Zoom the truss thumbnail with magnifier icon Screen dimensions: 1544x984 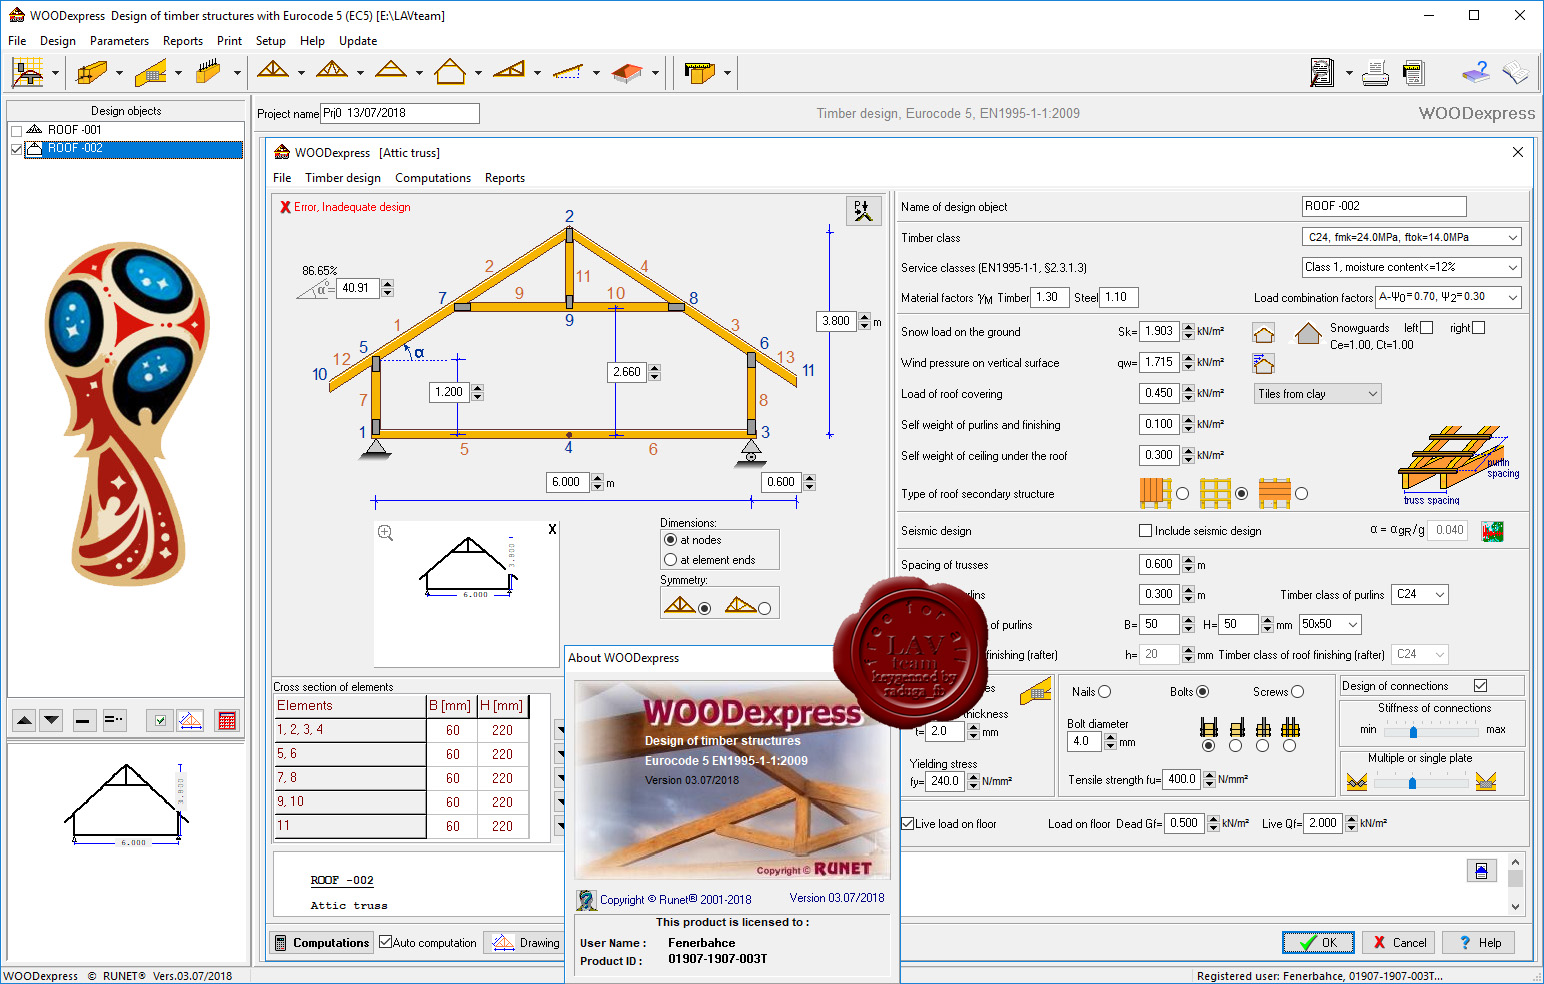pyautogui.click(x=386, y=533)
